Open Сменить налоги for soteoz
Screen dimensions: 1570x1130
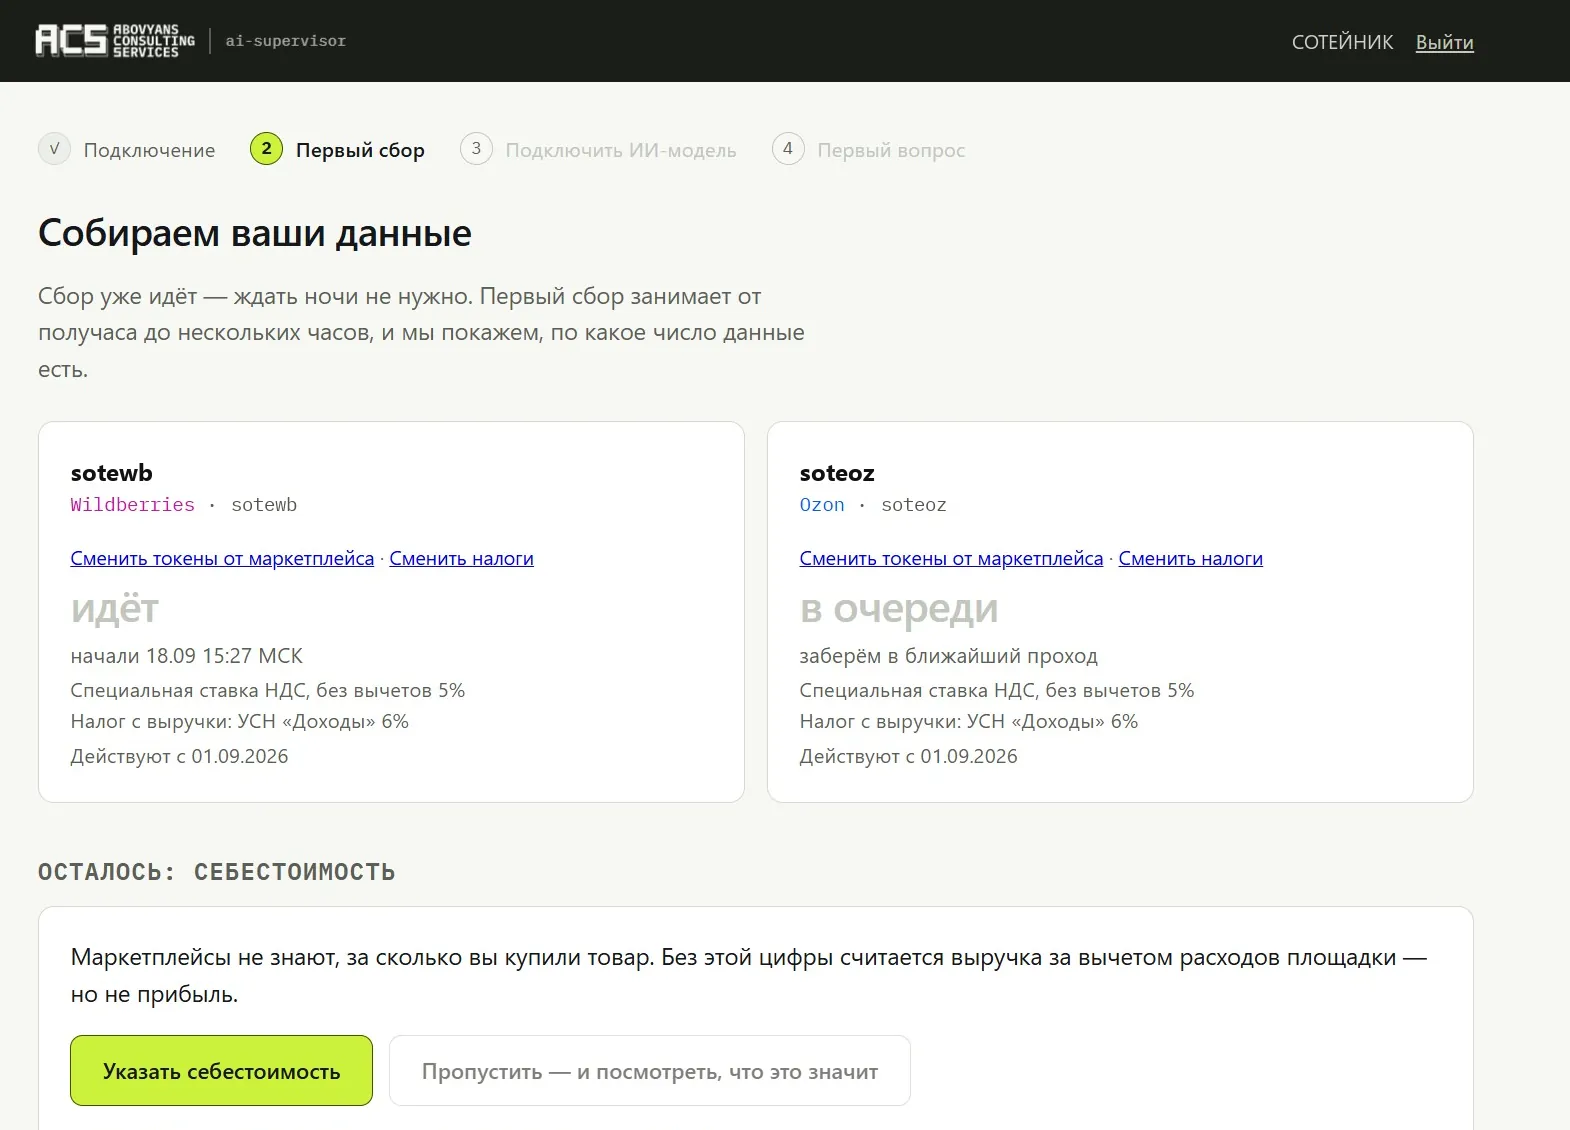1190,558
